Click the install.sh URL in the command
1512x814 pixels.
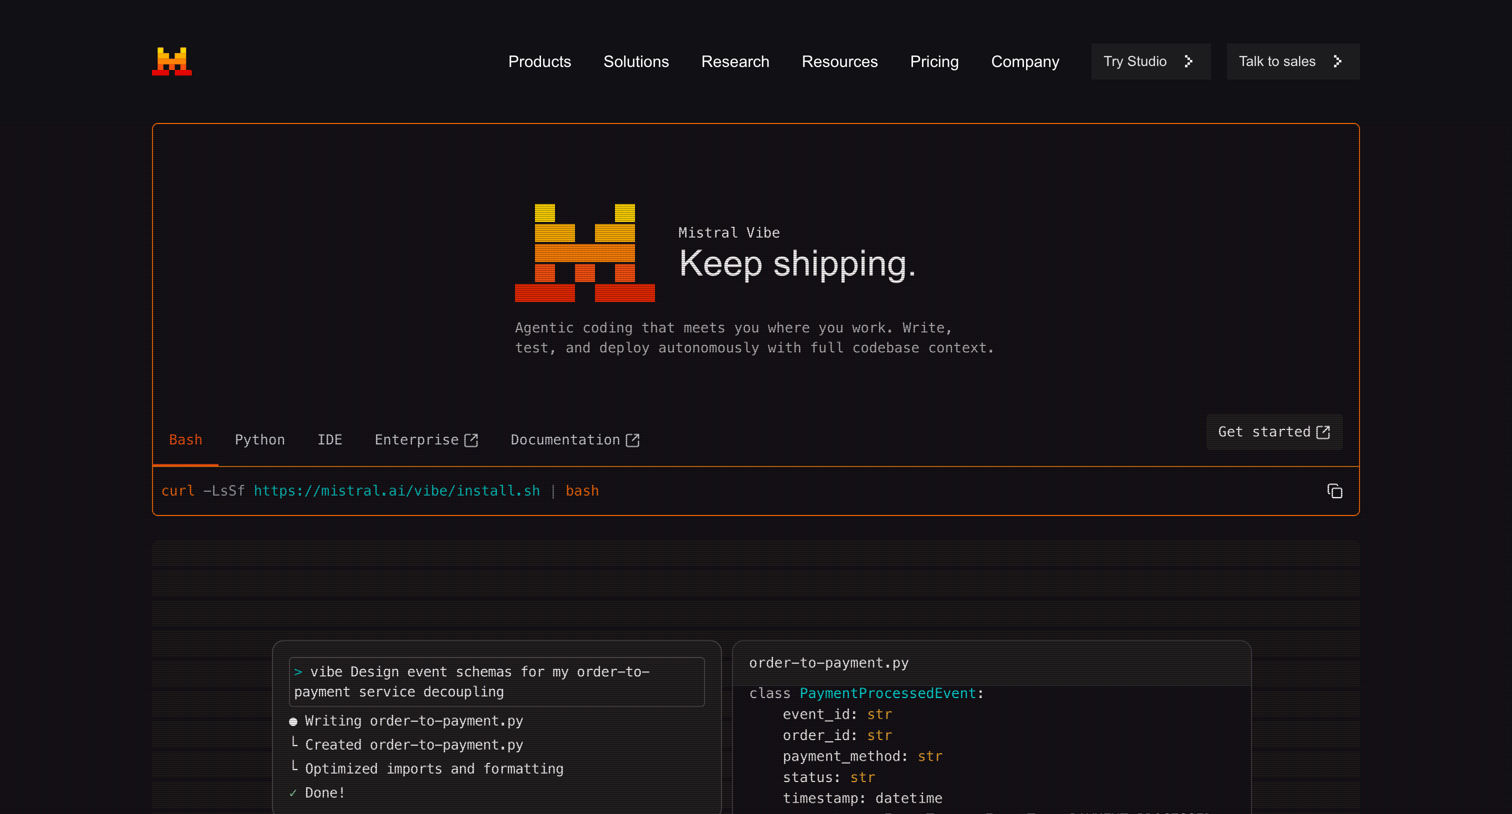click(397, 491)
